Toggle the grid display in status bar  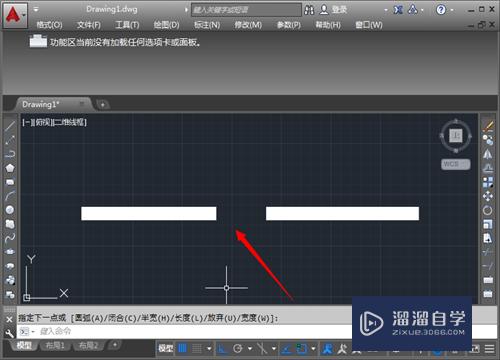pos(182,349)
